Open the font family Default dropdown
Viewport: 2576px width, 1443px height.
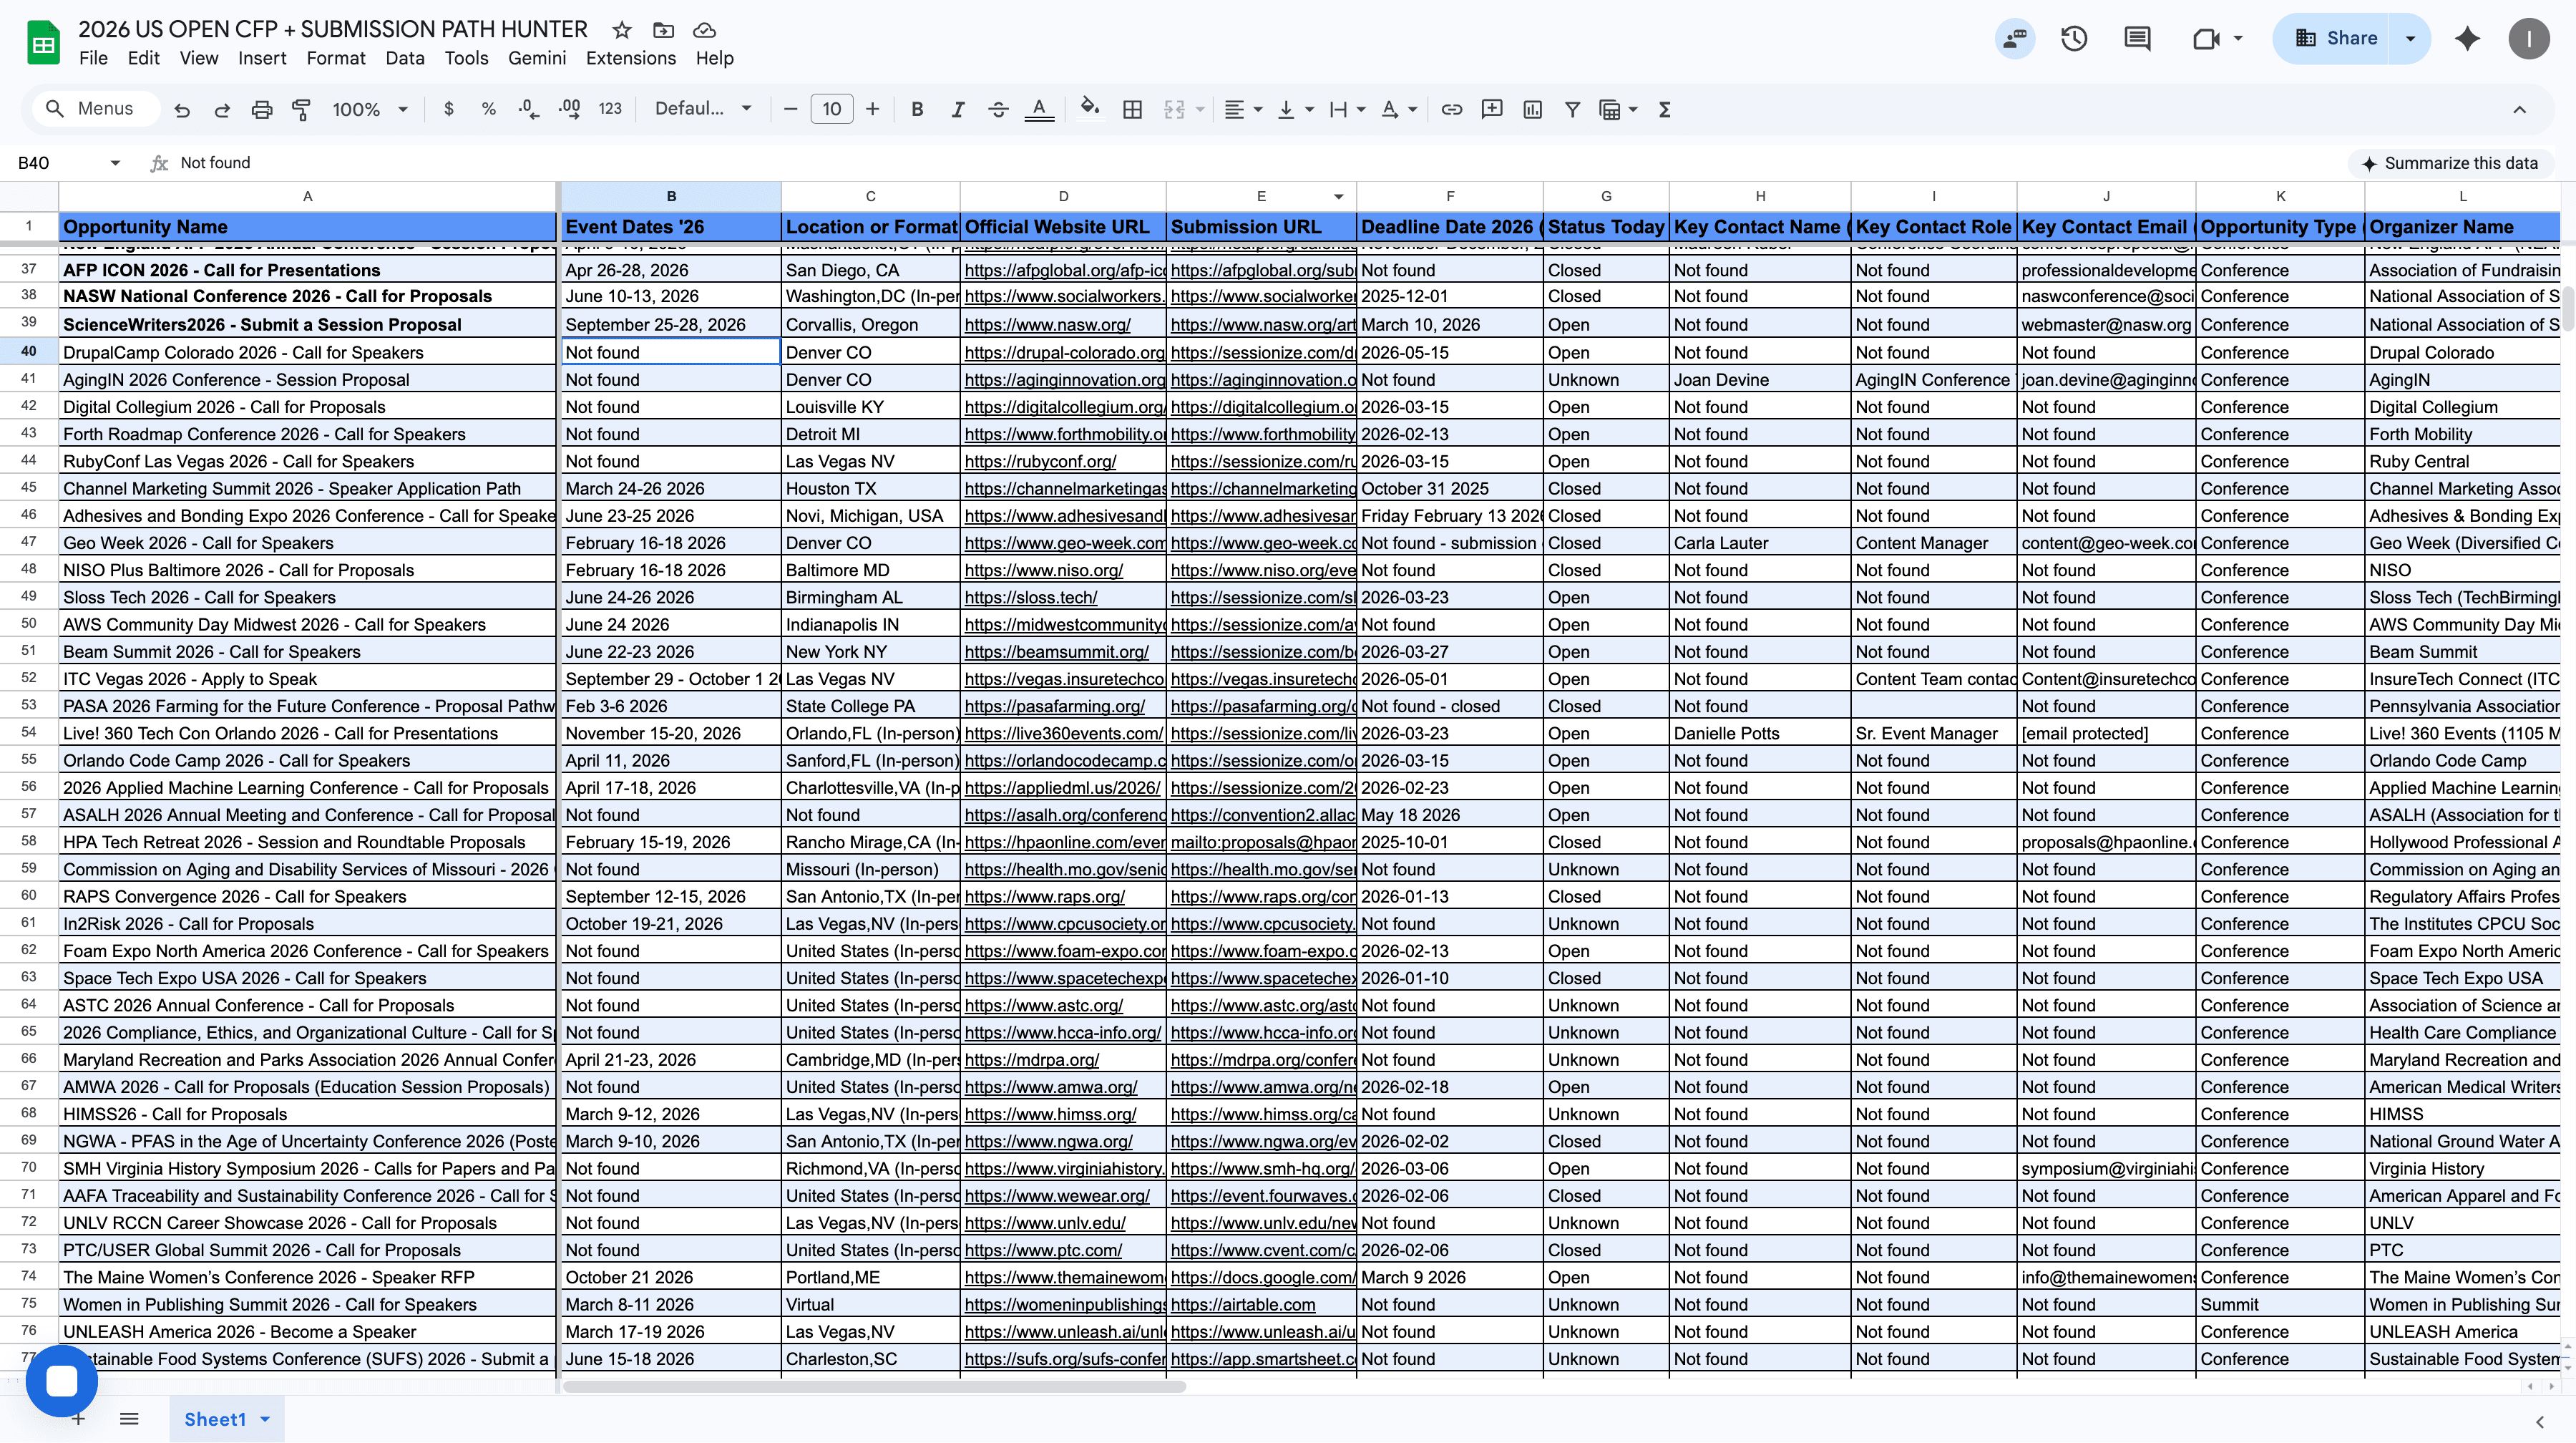tap(703, 109)
